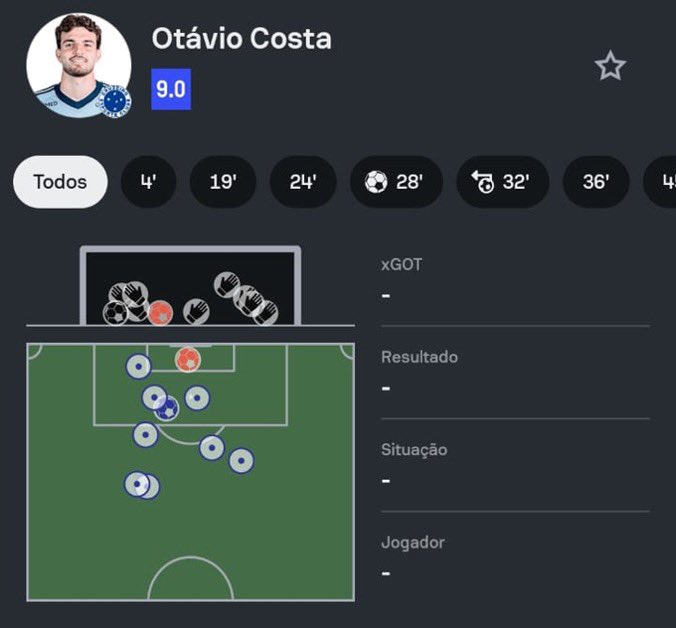Click the rightmost shot marker outside the box
The width and height of the screenshot is (676, 628).
coord(241,461)
